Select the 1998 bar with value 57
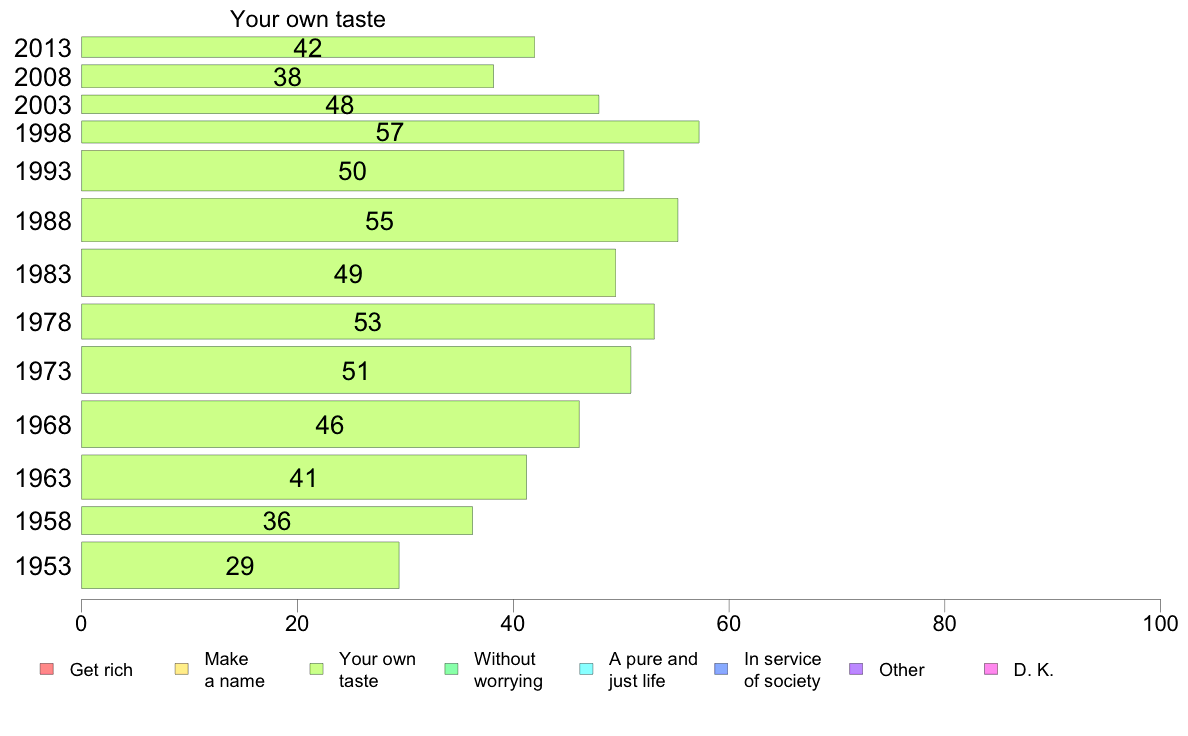The height and width of the screenshot is (736, 1188). click(x=390, y=132)
